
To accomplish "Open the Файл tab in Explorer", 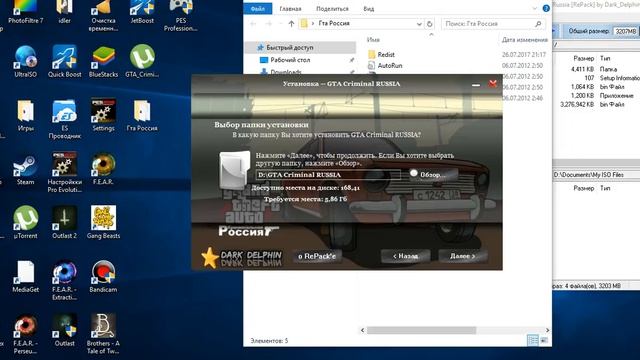I will click(x=258, y=9).
